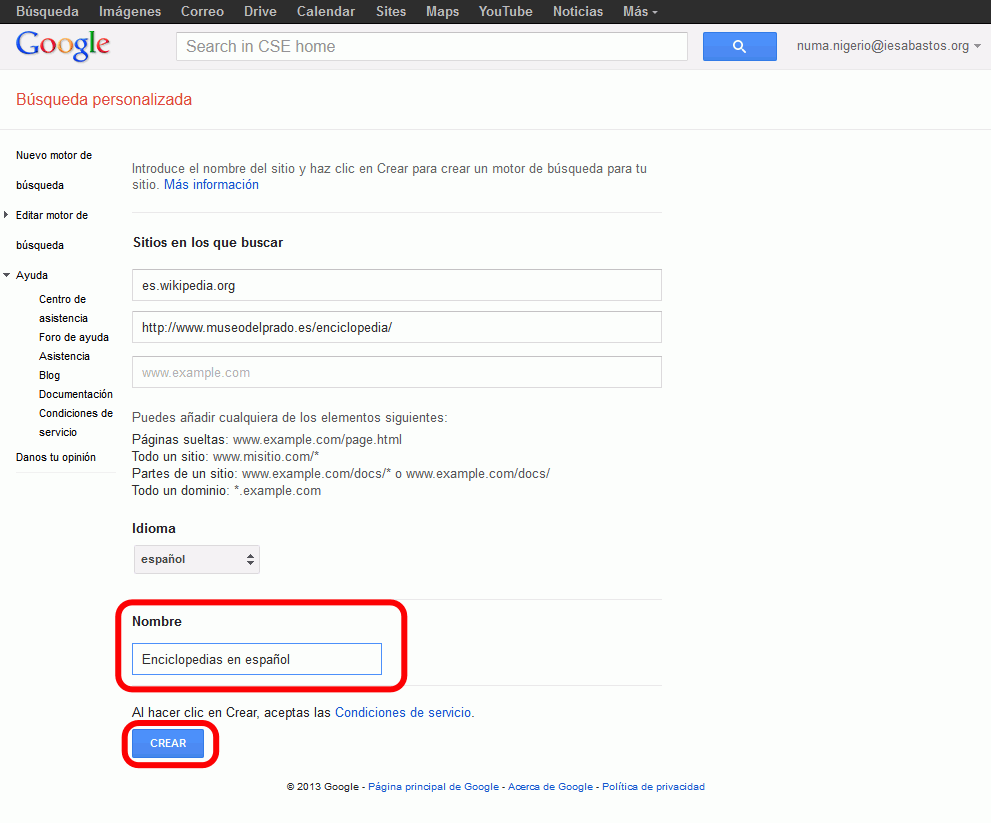Select Nuevo motor de búsqueda in sidebar
The height and width of the screenshot is (823, 991).
tap(54, 170)
